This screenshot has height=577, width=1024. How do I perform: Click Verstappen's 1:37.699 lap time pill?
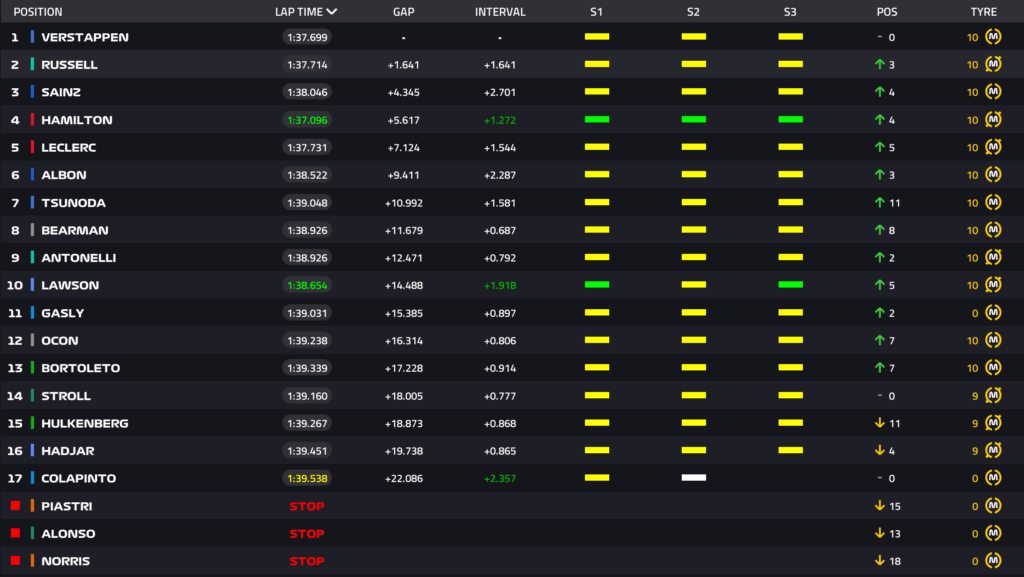(307, 37)
